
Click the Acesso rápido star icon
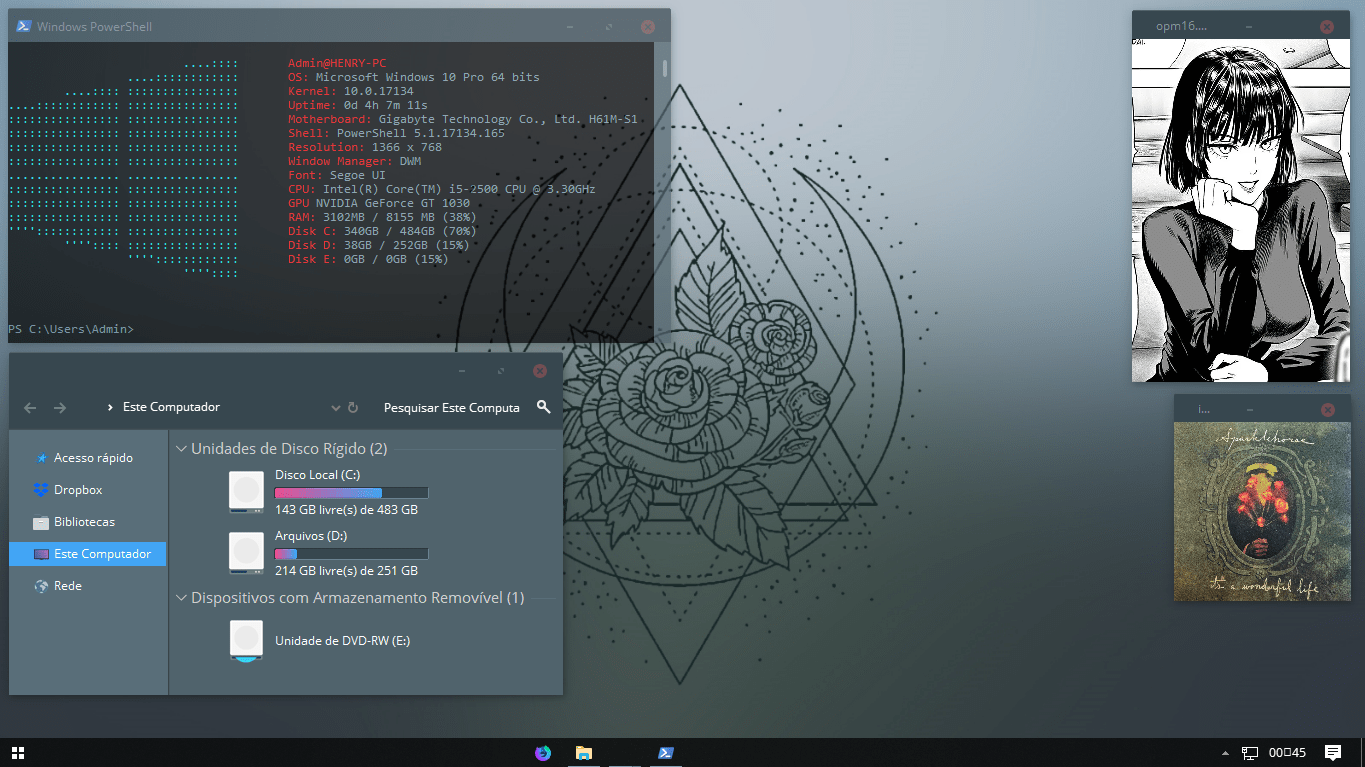click(42, 457)
